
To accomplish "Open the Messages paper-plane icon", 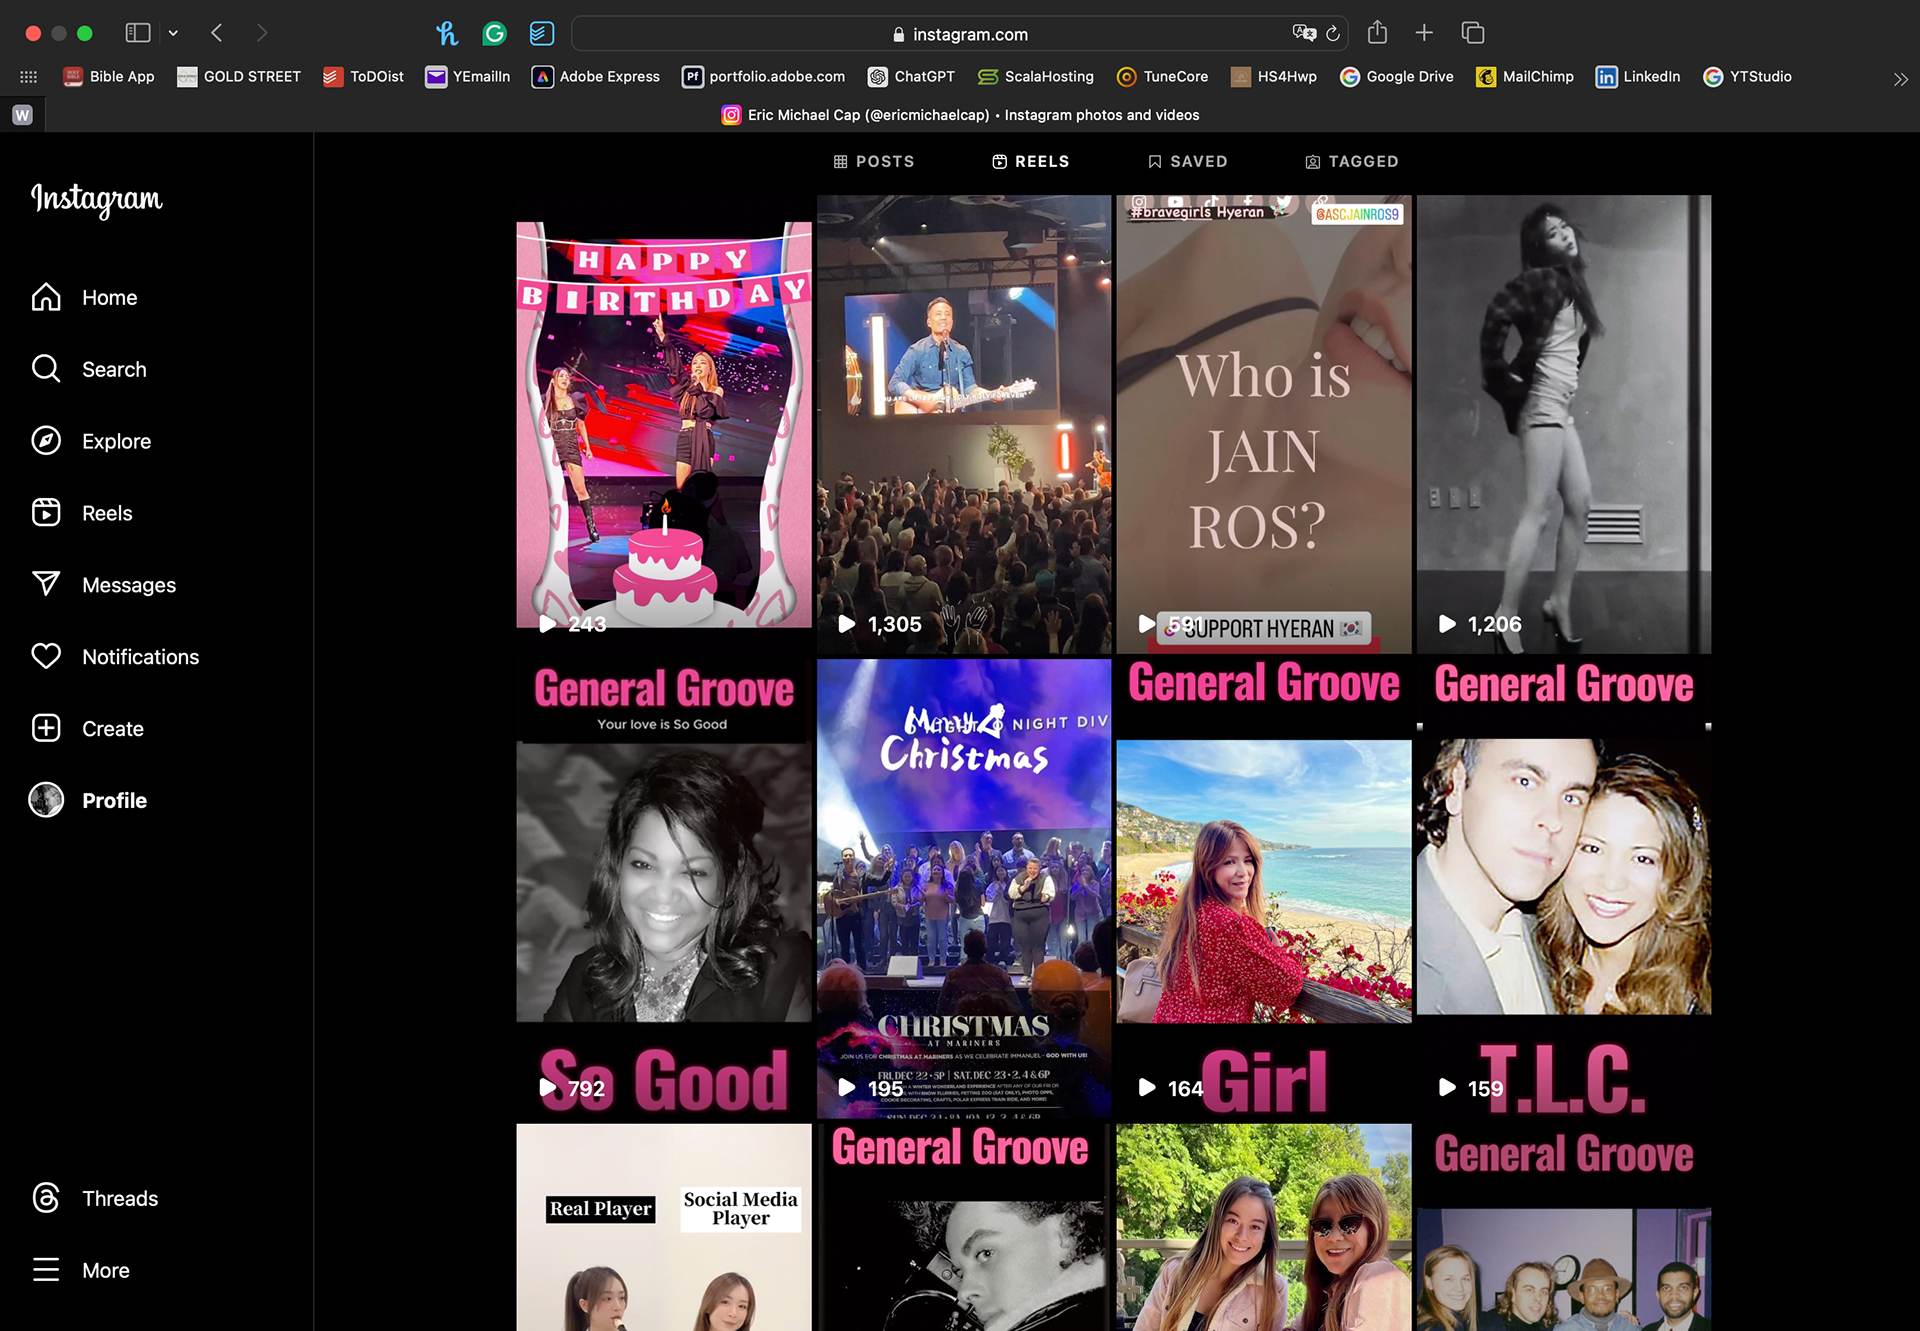I will click(x=46, y=585).
